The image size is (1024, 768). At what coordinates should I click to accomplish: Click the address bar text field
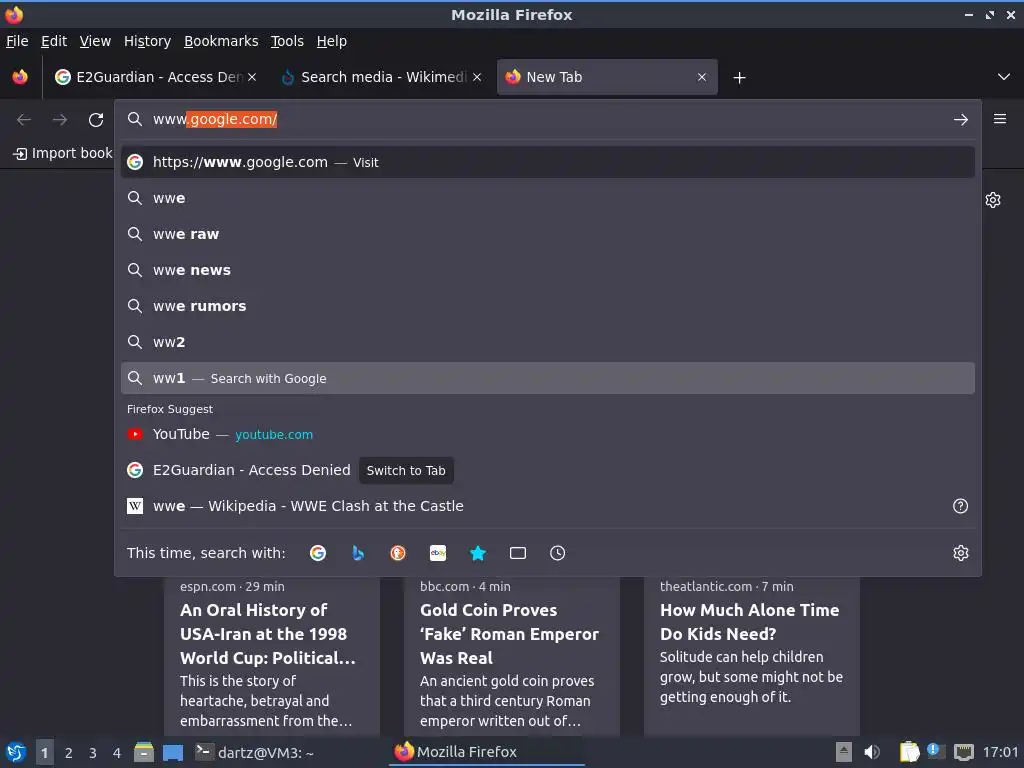(547, 120)
